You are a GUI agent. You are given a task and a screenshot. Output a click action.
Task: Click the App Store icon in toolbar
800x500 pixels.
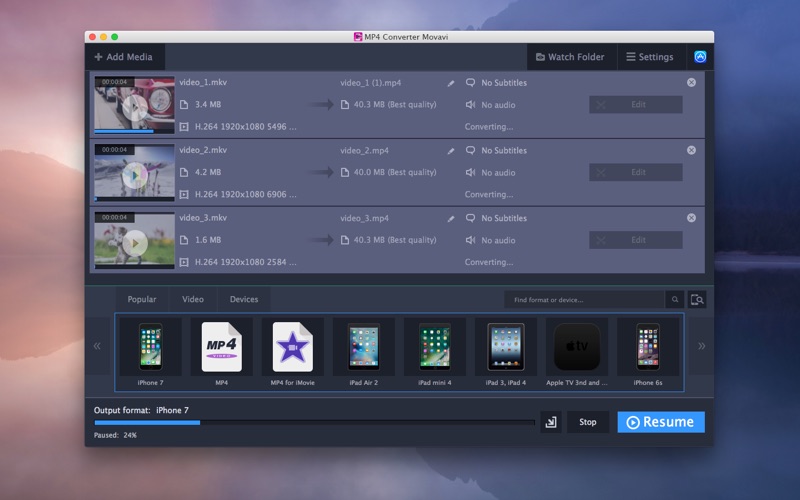click(700, 57)
